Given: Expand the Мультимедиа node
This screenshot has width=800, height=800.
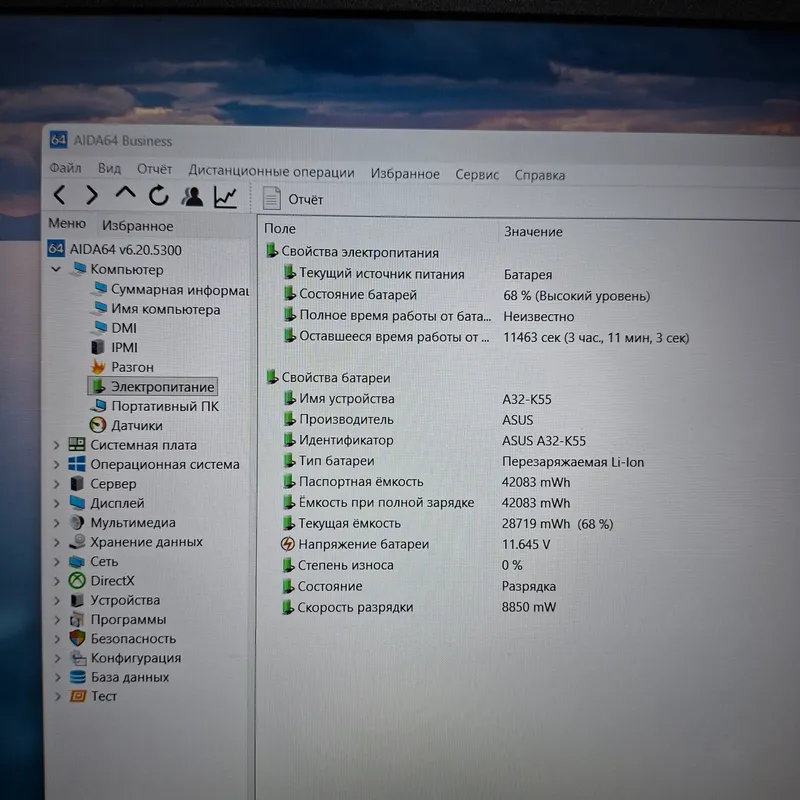Looking at the screenshot, I should 57,522.
